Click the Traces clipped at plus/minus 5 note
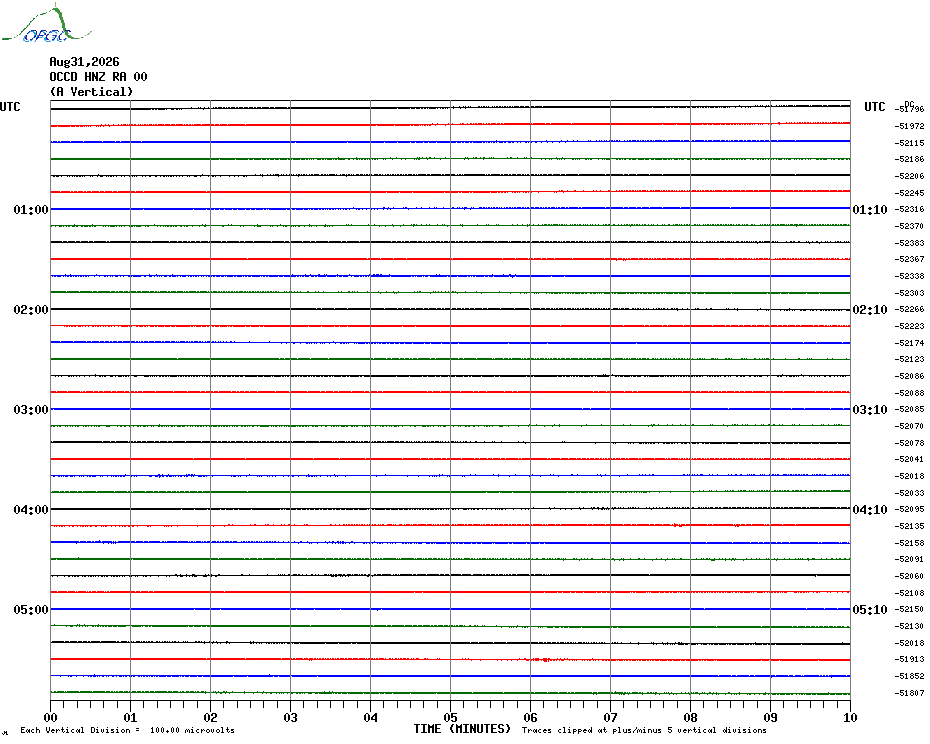The height and width of the screenshot is (744, 930). [644, 730]
